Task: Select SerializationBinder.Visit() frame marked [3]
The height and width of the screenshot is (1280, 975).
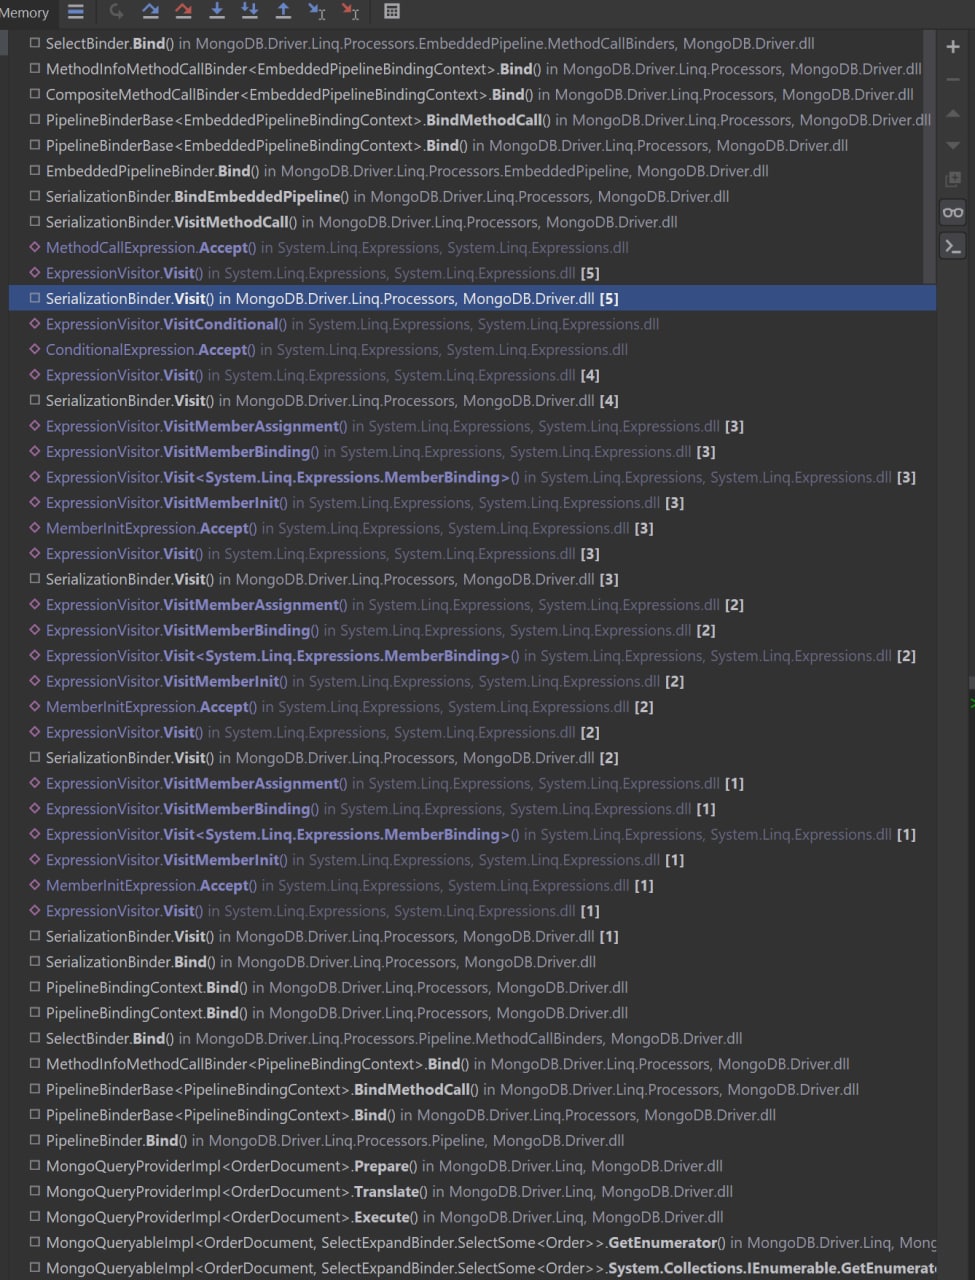Action: pos(472,579)
